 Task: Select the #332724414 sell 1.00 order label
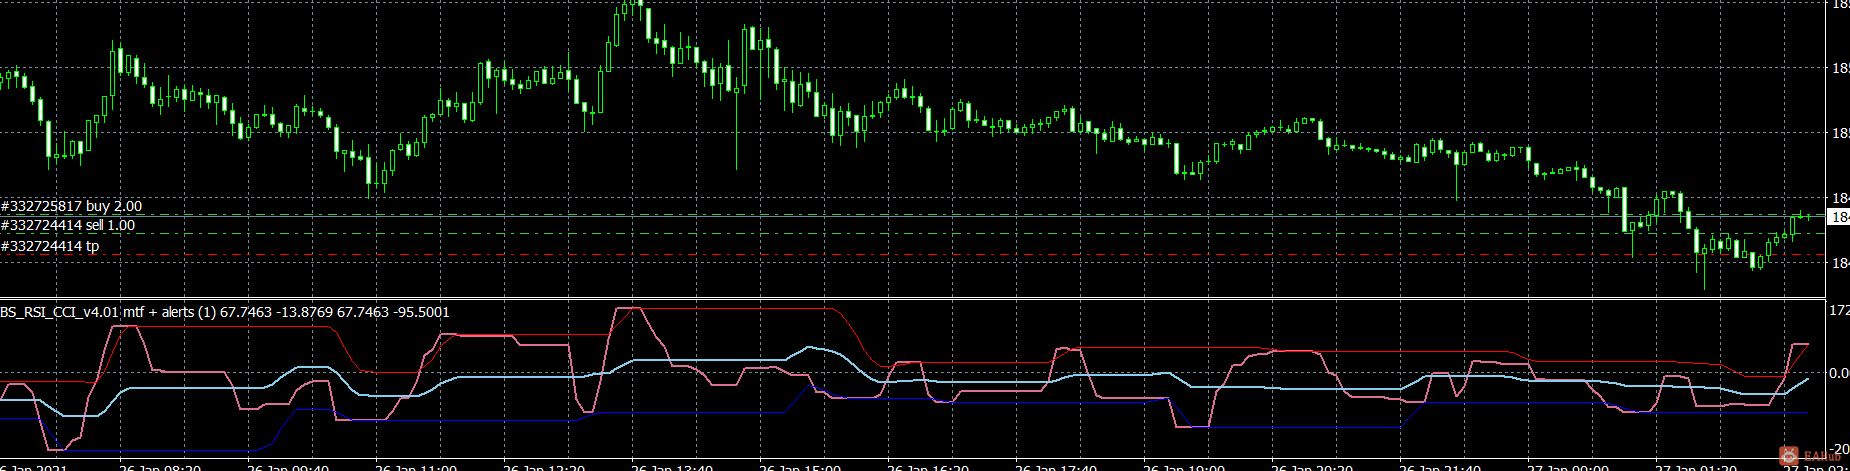(x=68, y=225)
